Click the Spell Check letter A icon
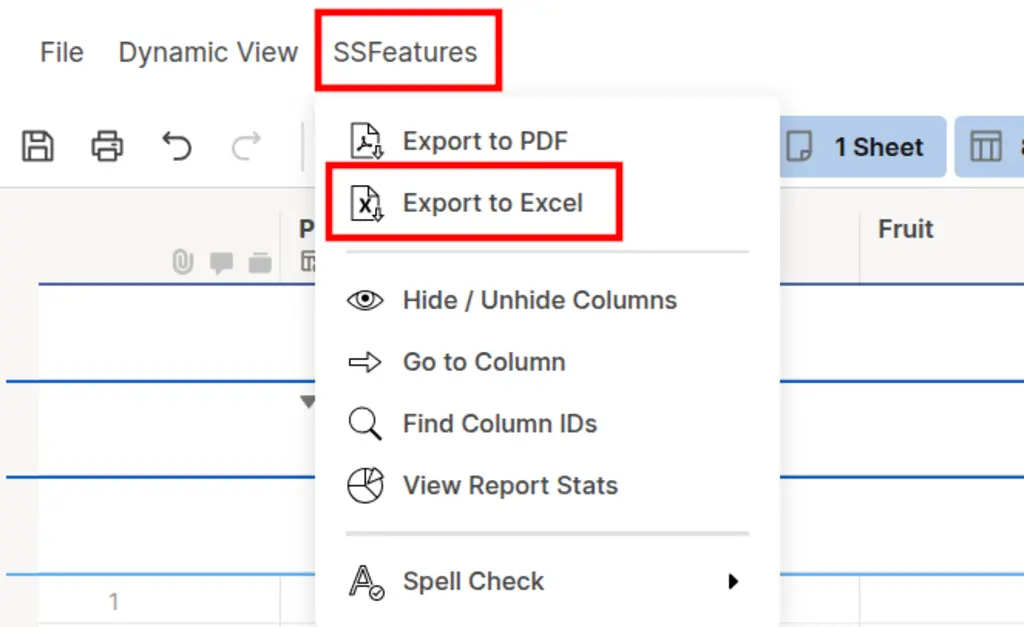This screenshot has height=627, width=1024. pyautogui.click(x=366, y=582)
